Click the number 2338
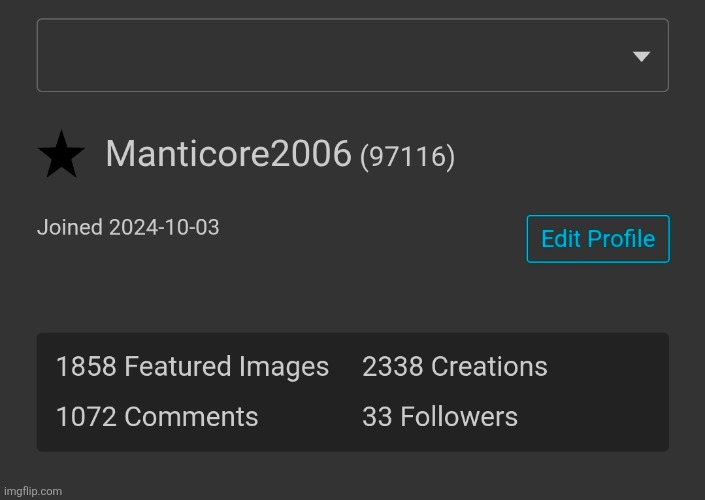 point(392,367)
